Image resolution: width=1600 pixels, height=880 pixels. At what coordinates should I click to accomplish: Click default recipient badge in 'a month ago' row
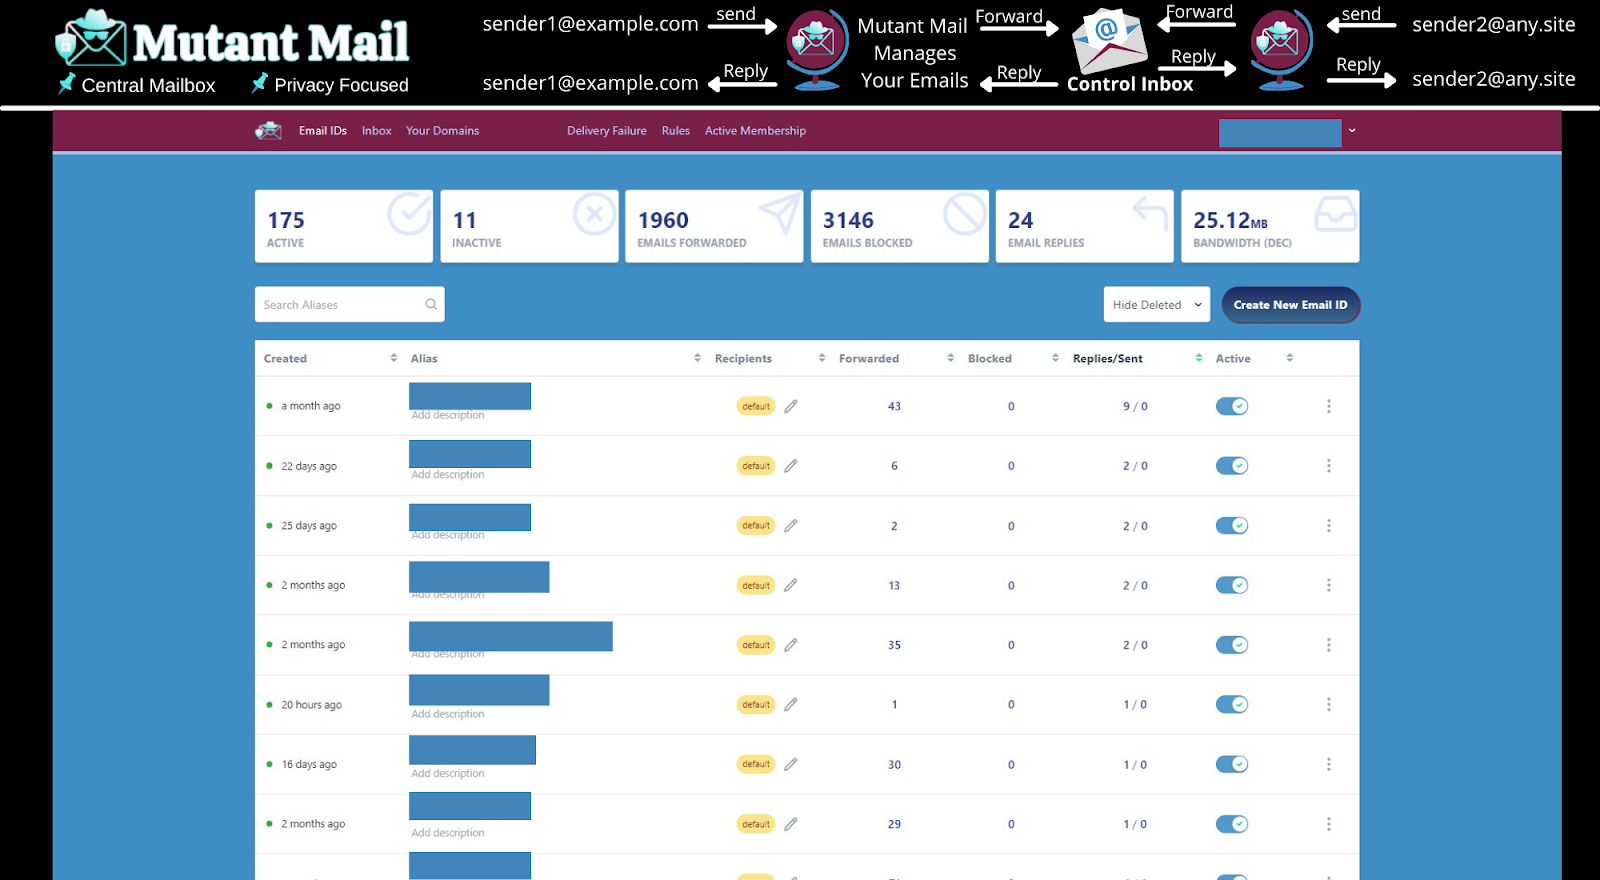(x=756, y=406)
